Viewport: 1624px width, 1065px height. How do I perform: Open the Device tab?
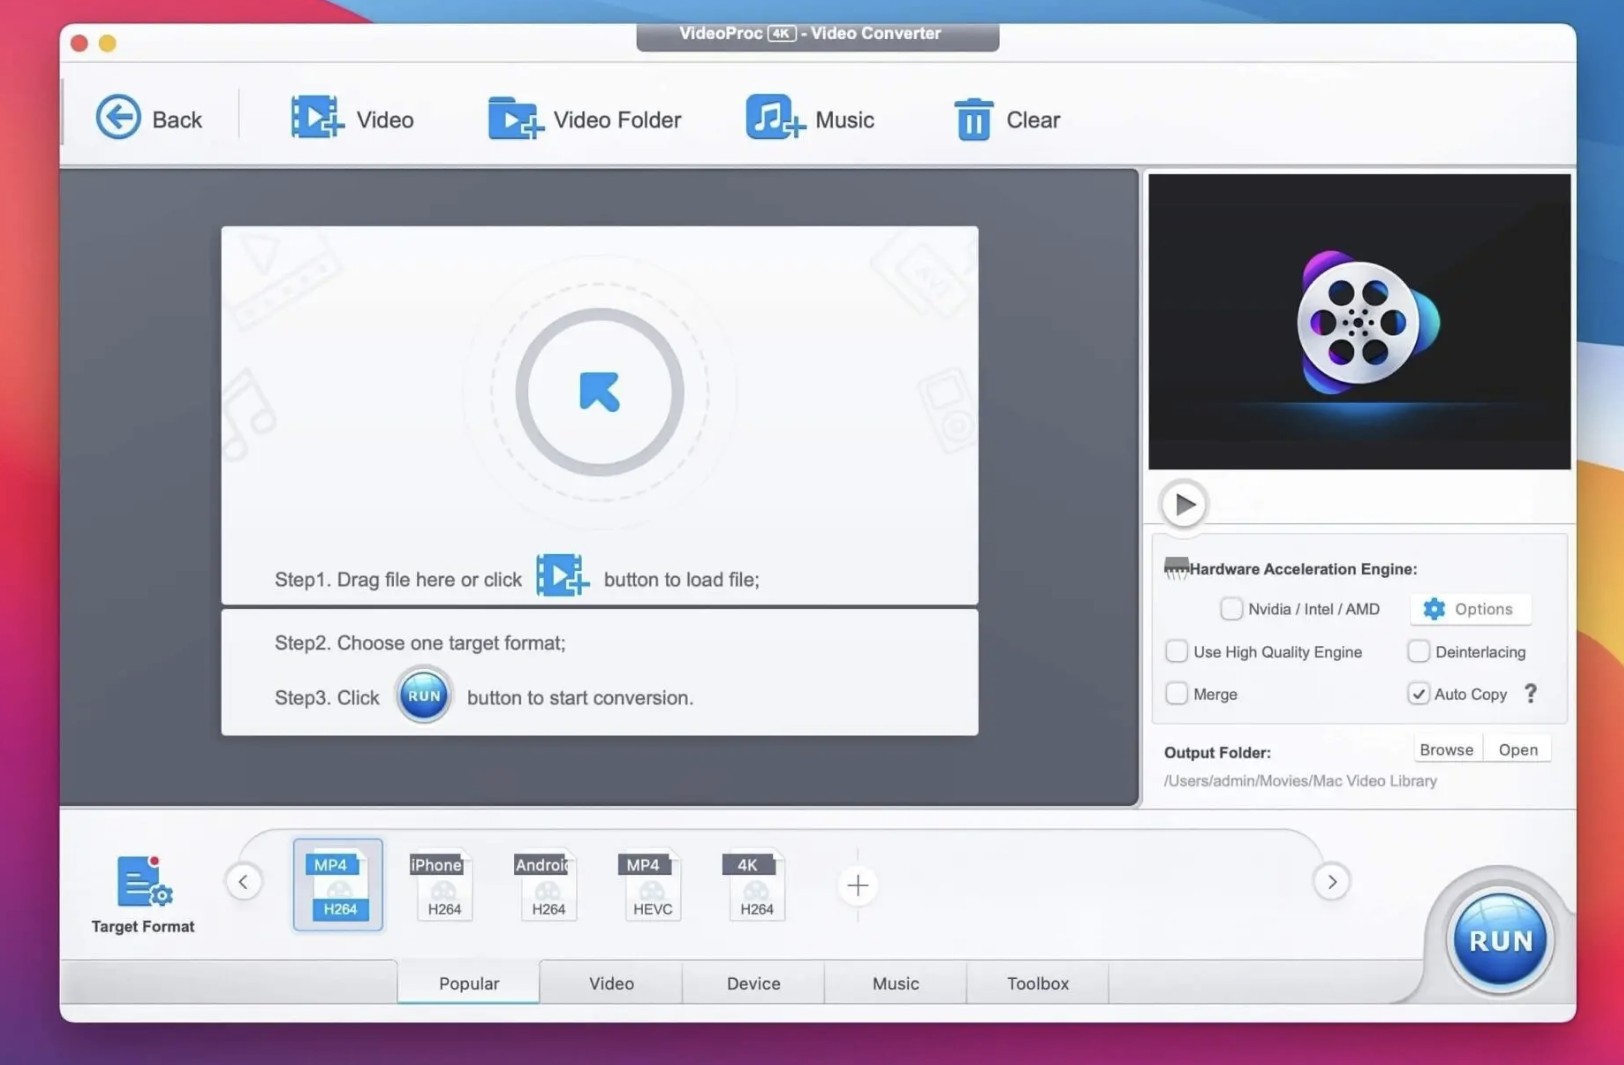click(753, 983)
